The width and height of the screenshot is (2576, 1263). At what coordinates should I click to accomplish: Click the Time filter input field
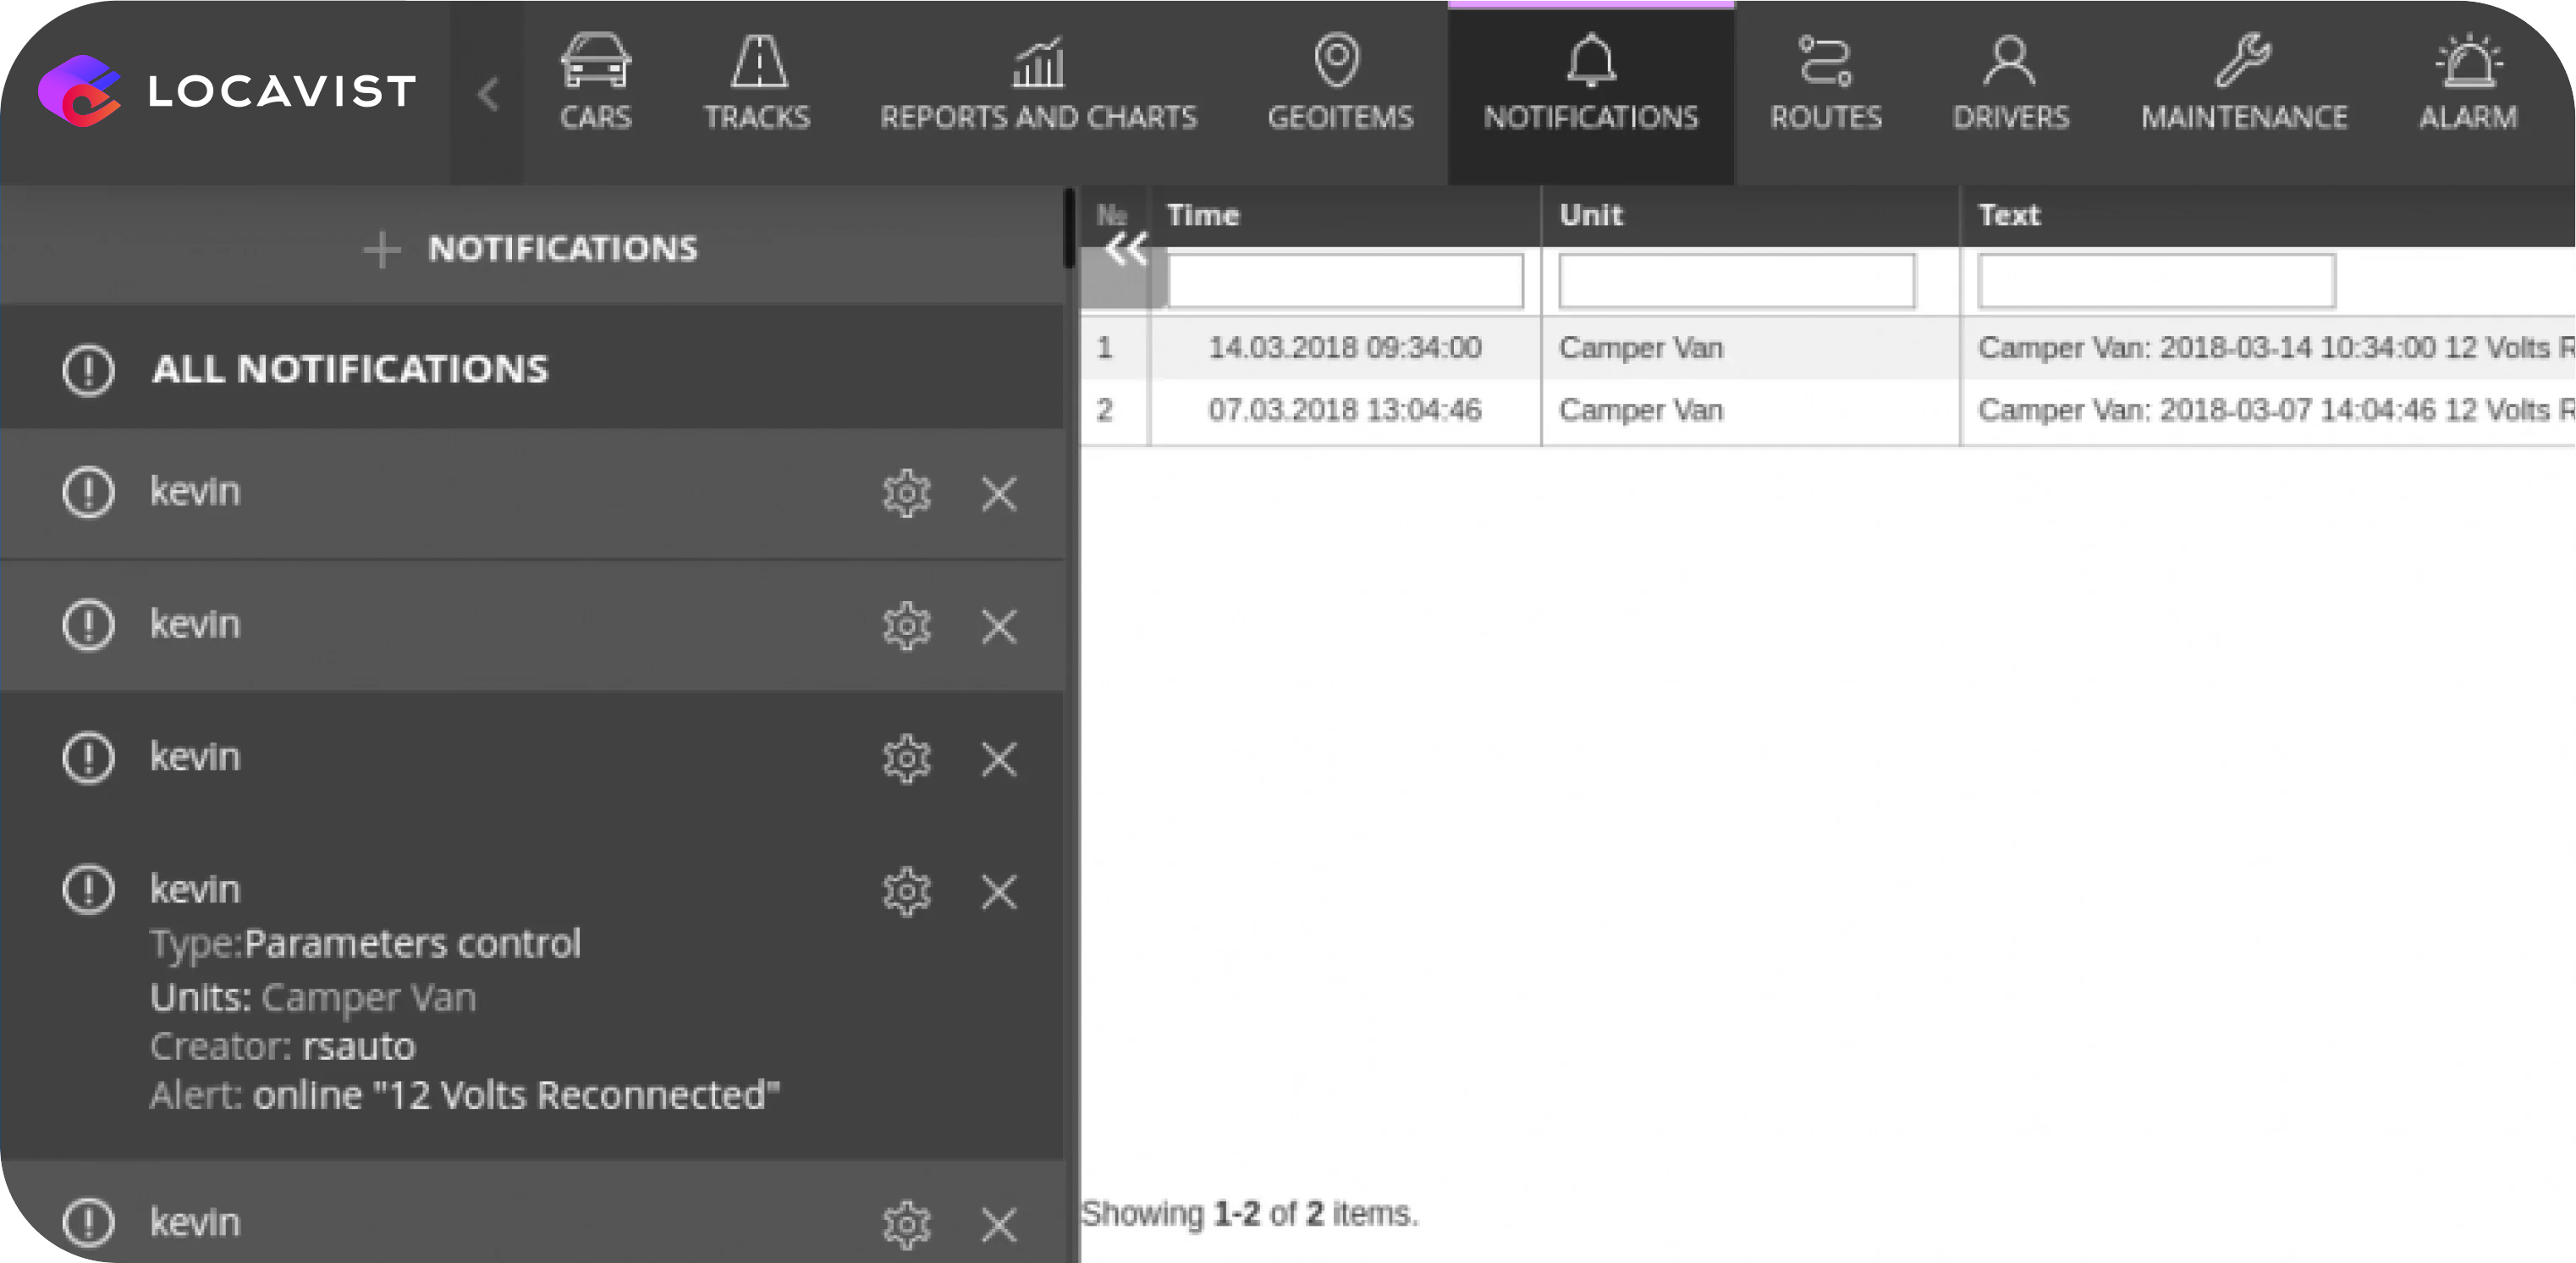1345,281
